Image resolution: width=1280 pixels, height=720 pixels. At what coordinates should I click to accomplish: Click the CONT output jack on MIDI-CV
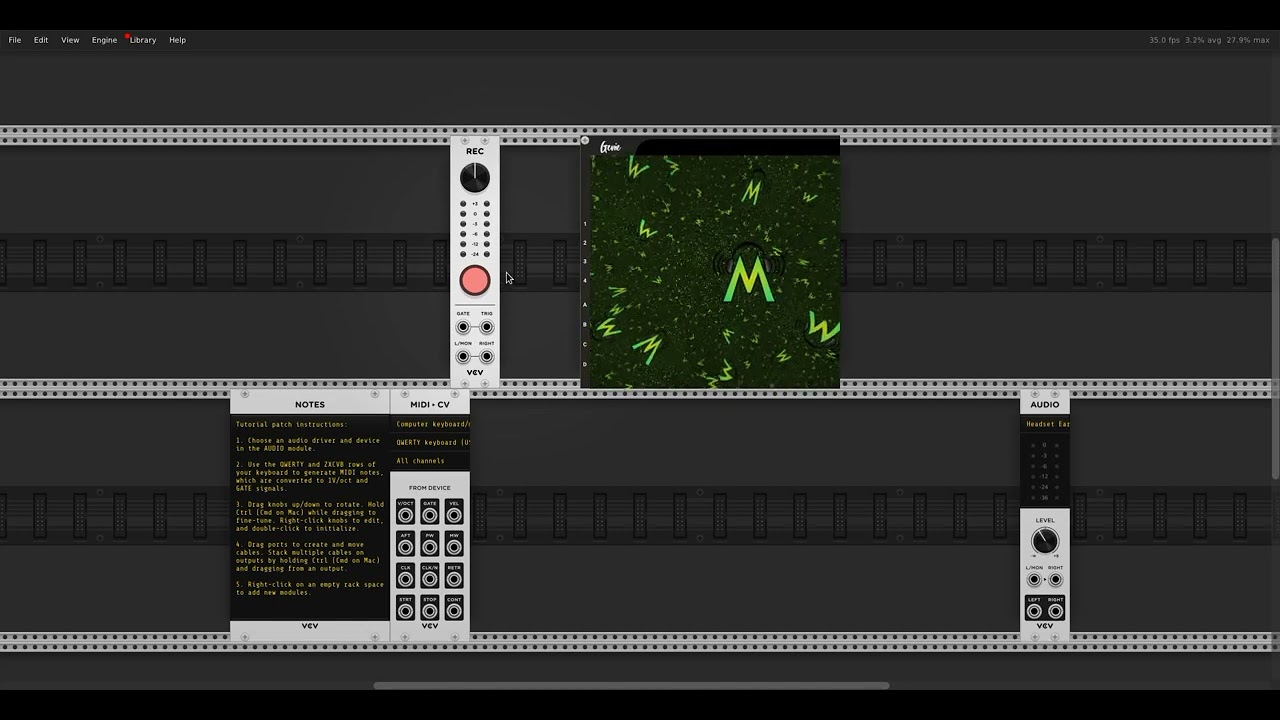[x=454, y=611]
